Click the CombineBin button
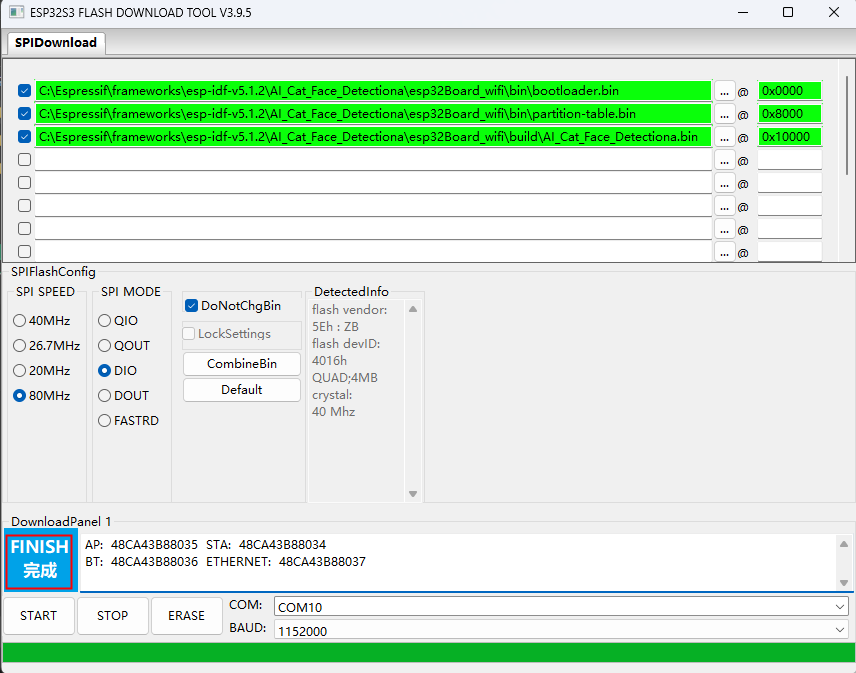856x673 pixels. [241, 364]
